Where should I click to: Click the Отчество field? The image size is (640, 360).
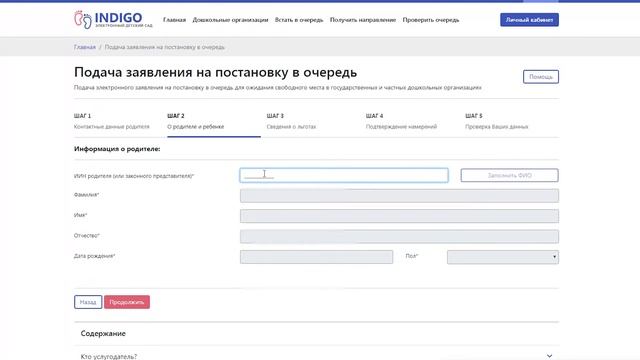pos(399,236)
